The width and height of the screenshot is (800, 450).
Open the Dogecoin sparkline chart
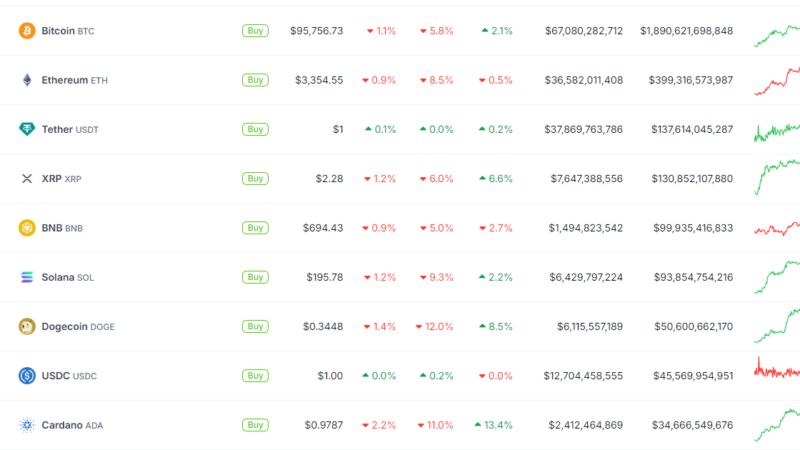pos(777,325)
